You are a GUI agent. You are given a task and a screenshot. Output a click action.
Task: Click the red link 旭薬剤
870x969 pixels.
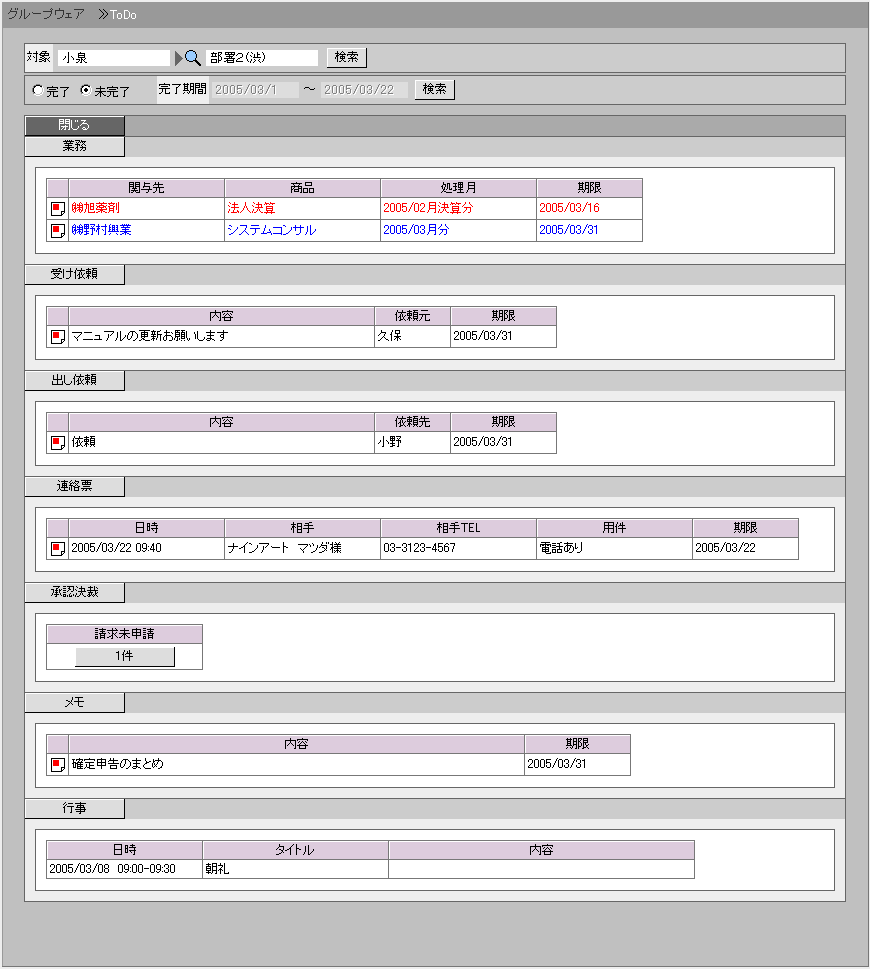coord(96,208)
